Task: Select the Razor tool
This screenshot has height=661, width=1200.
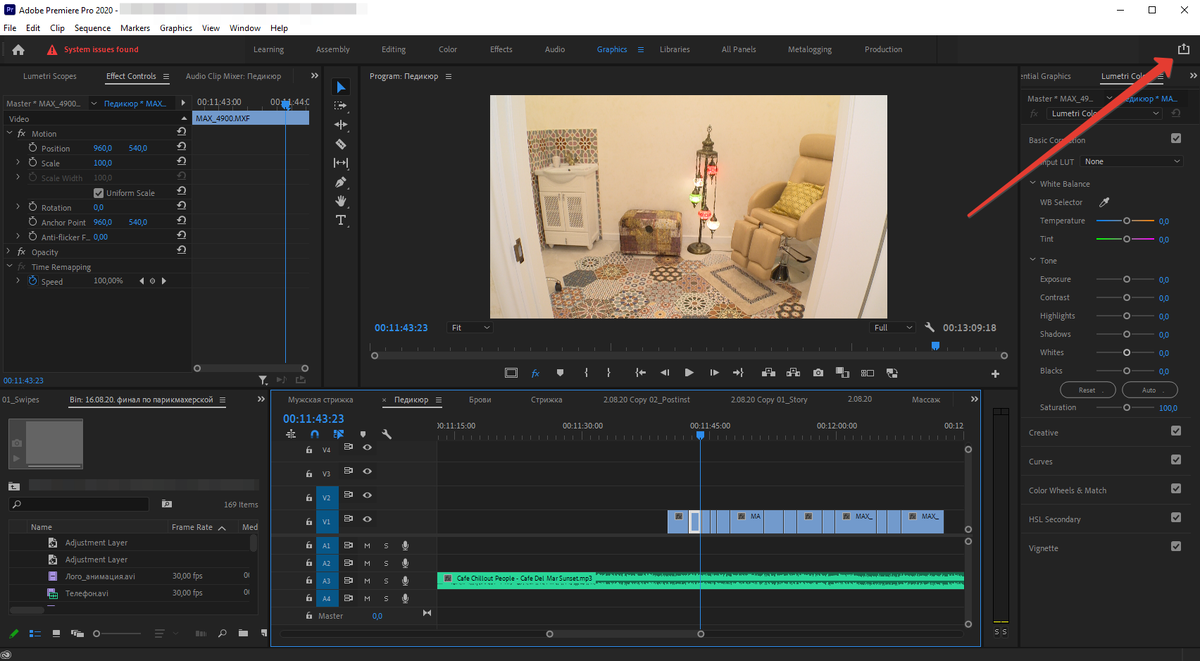Action: coord(340,144)
